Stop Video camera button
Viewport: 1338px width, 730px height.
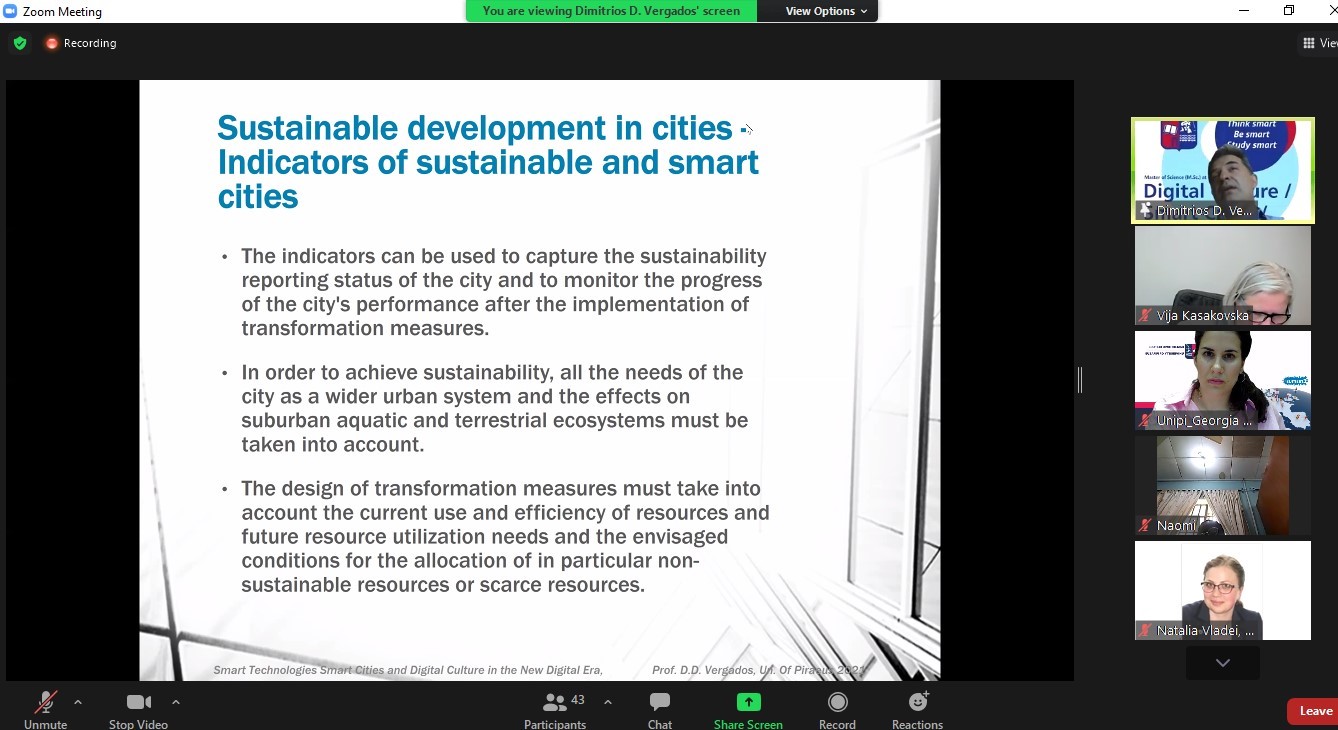[138, 709]
